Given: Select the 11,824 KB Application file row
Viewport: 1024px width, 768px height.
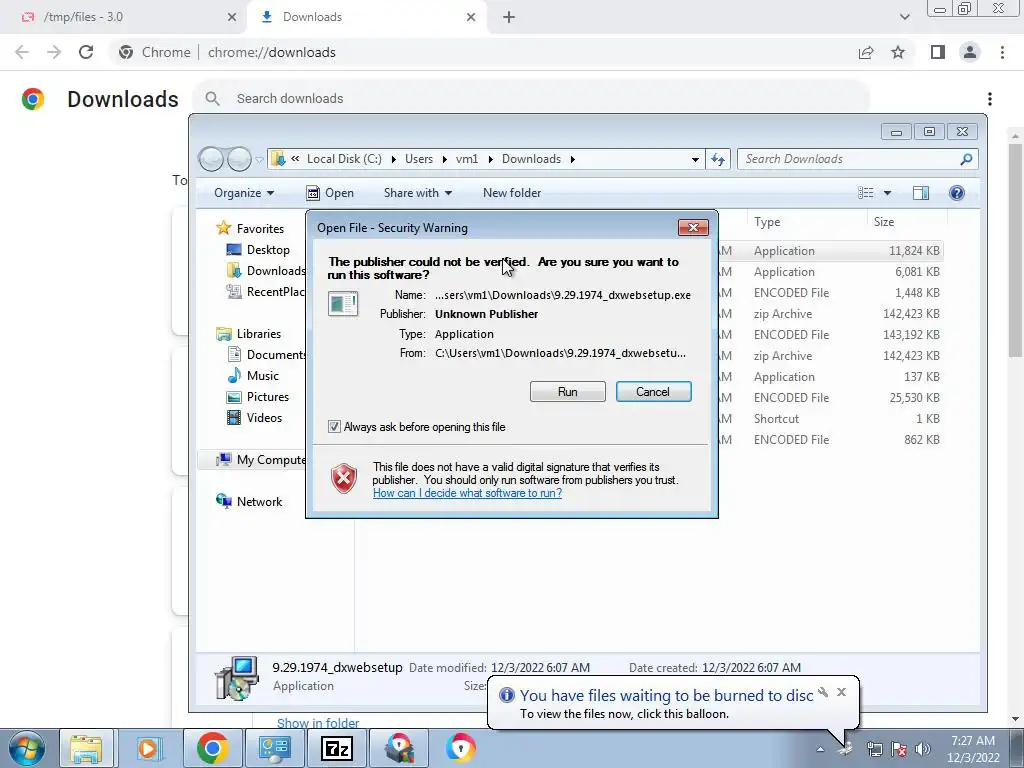Looking at the screenshot, I should click(829, 251).
